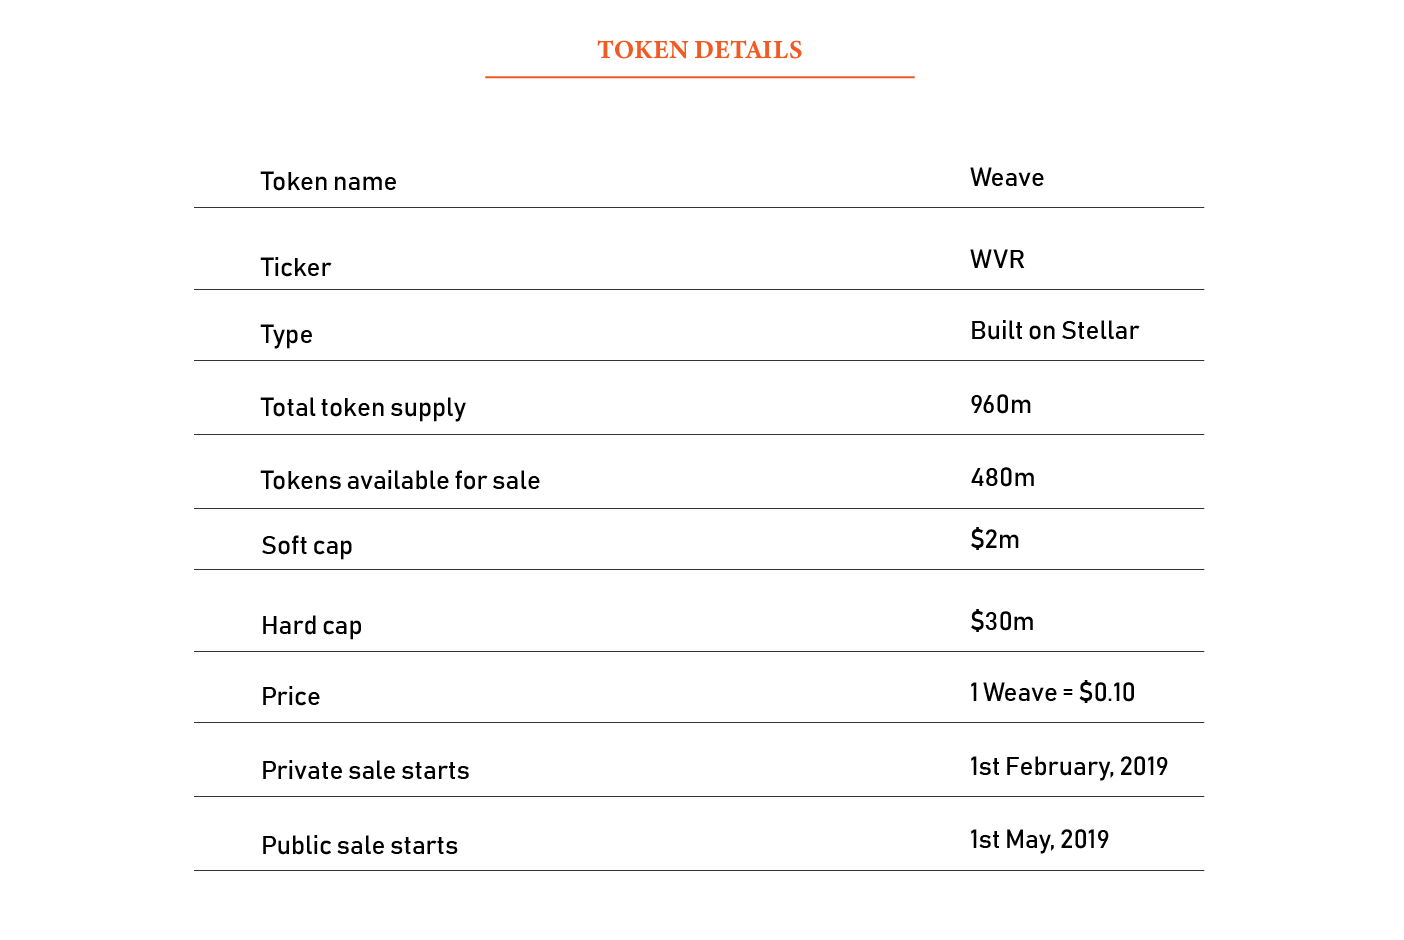Screen dimensions: 1404x940
Task: Select the 1st May, 2019 date
Action: (1039, 840)
